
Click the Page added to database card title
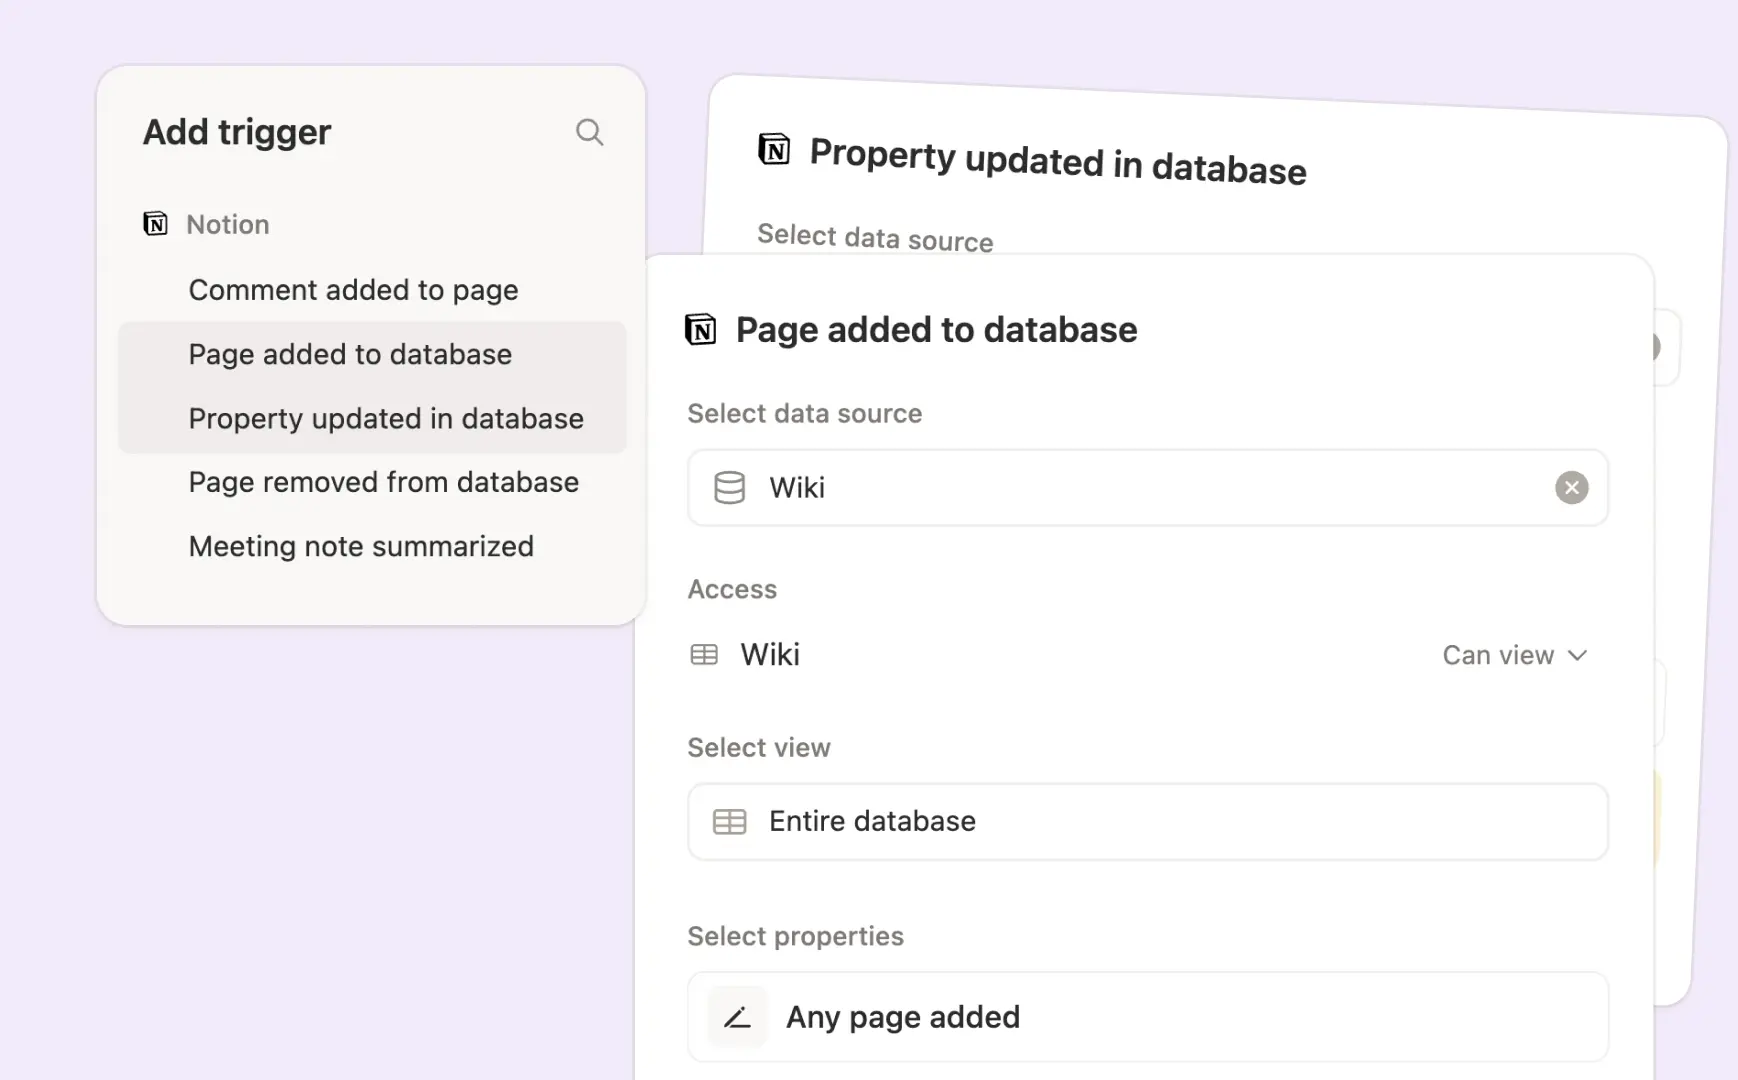[x=937, y=330]
